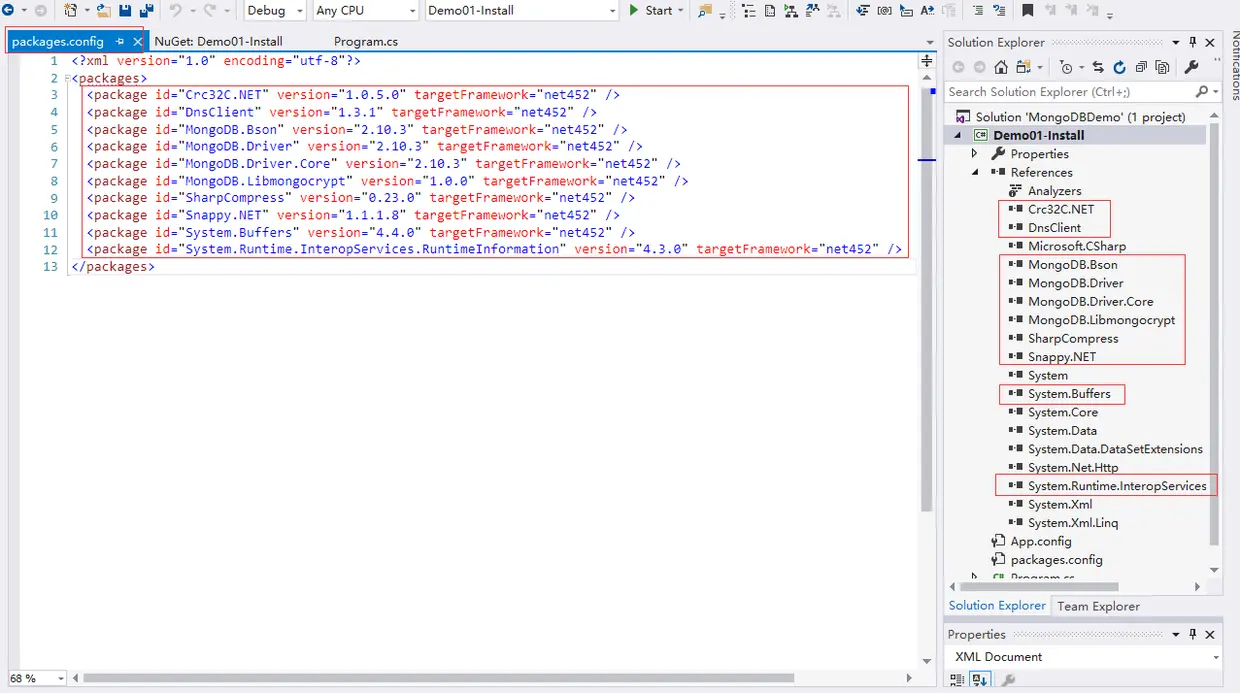The width and height of the screenshot is (1240, 693).
Task: Click the editor split-window handle icon
Action: click(927, 61)
